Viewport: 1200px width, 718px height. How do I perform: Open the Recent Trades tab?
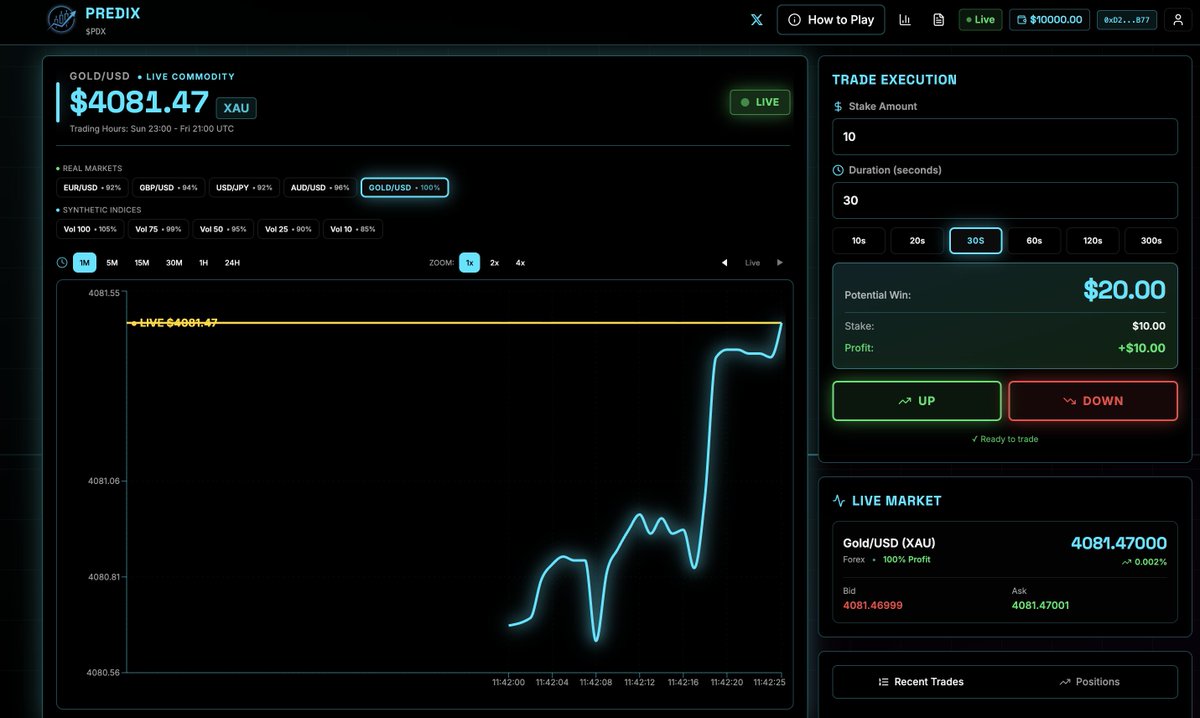tap(921, 682)
